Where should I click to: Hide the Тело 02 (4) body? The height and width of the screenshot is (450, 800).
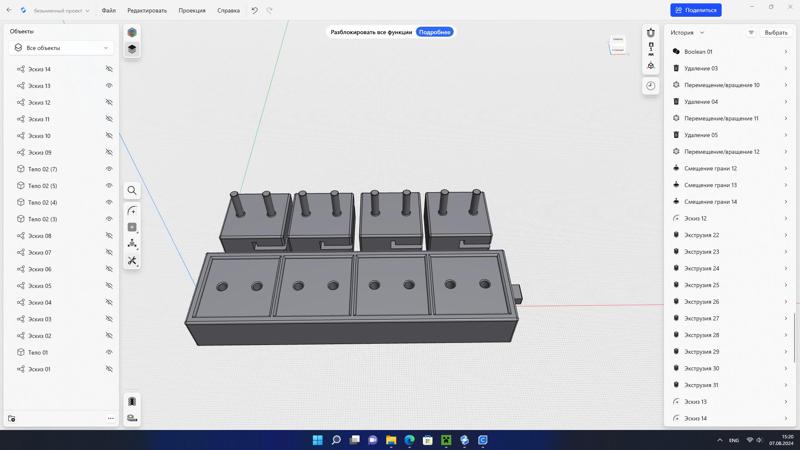109,203
